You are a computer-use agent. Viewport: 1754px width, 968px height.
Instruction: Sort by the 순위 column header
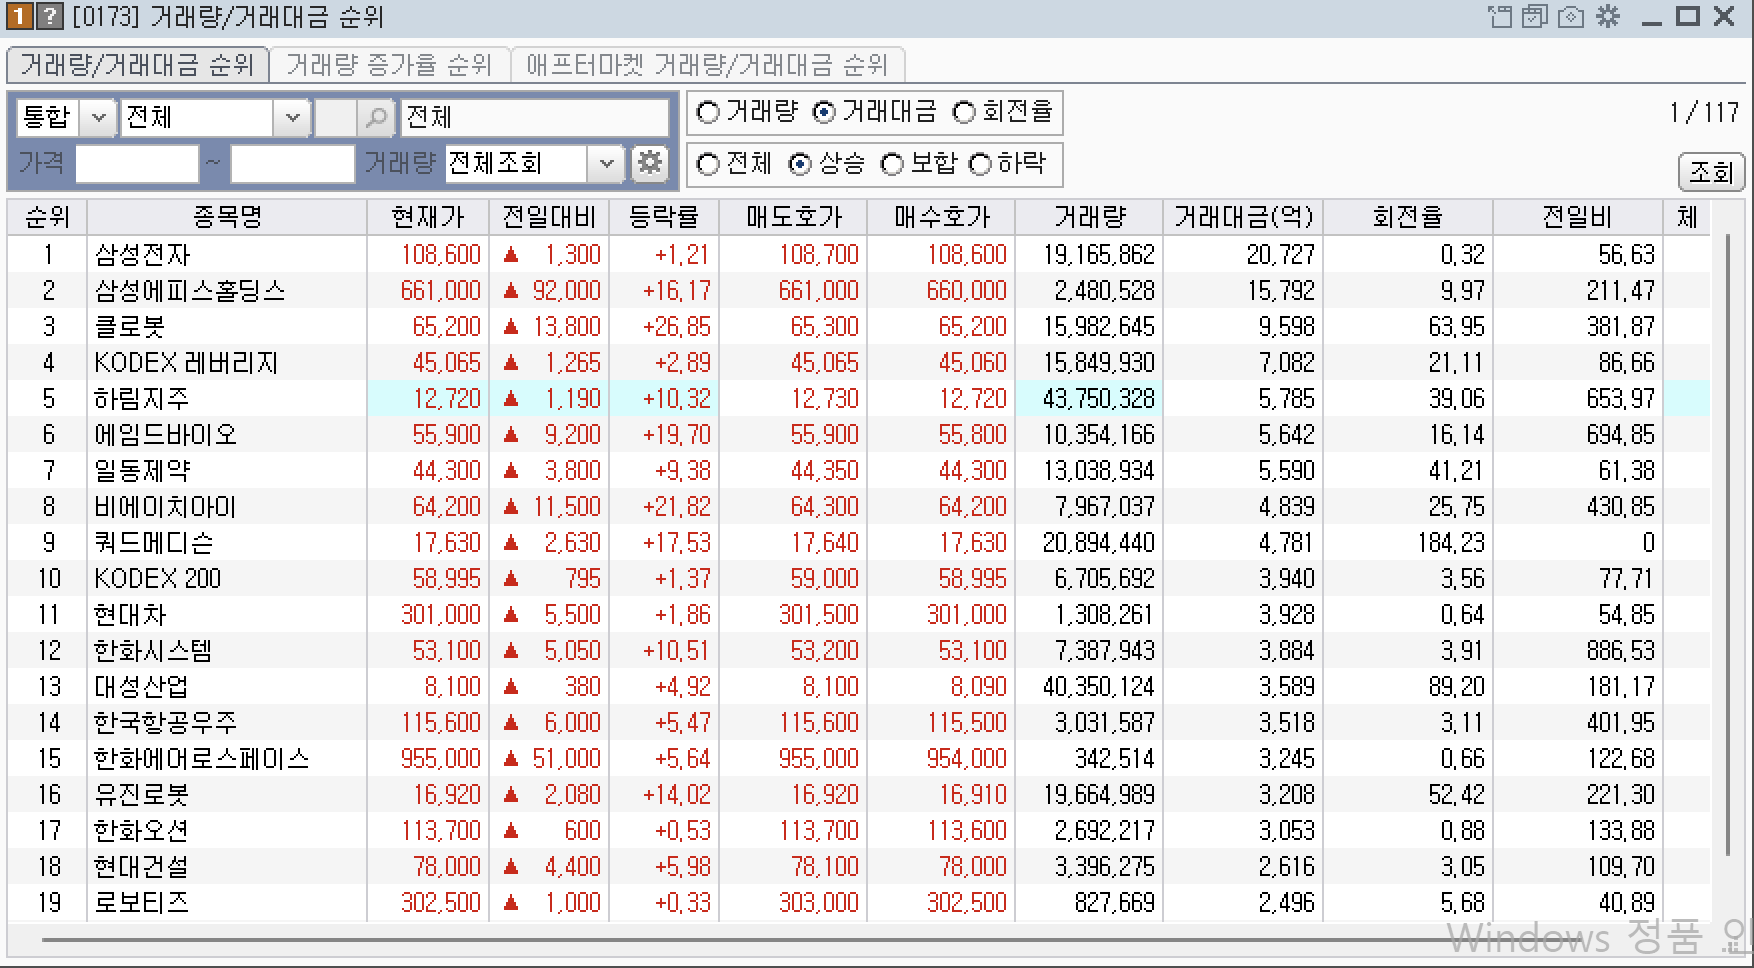pos(47,217)
